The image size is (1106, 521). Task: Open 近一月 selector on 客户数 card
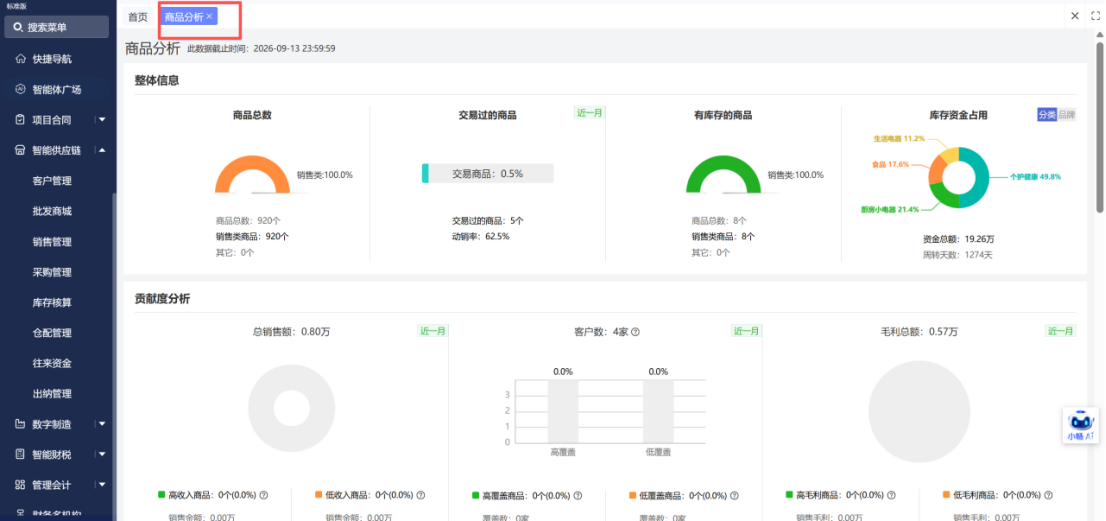point(746,331)
